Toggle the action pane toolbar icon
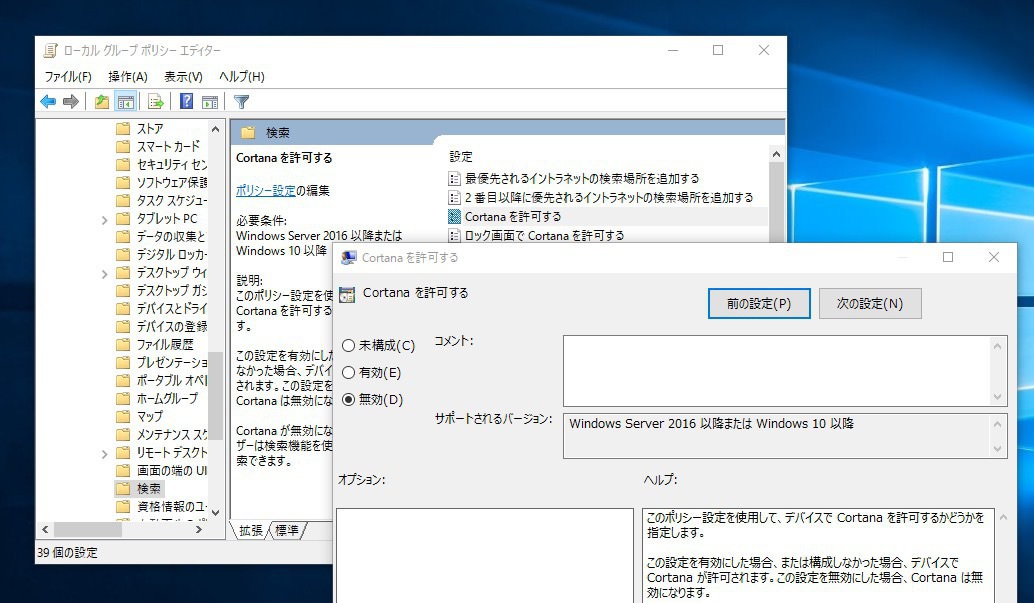Viewport: 1034px width, 603px height. point(210,102)
